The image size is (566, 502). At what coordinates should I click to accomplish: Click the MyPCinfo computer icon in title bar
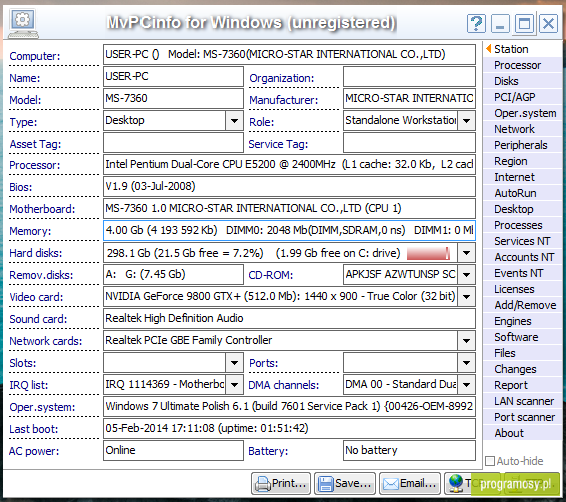[23, 23]
